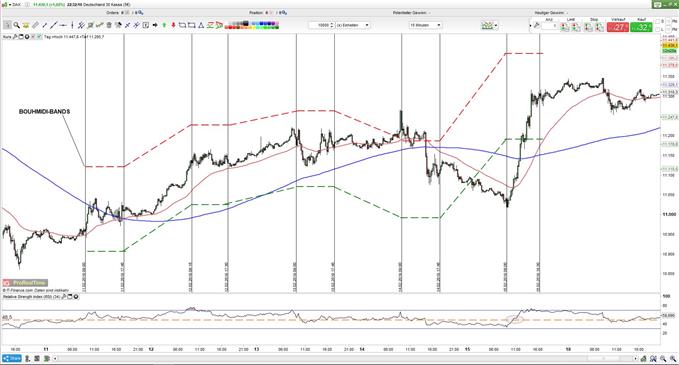Expand the chart style dropdown arrow

click(x=496, y=26)
